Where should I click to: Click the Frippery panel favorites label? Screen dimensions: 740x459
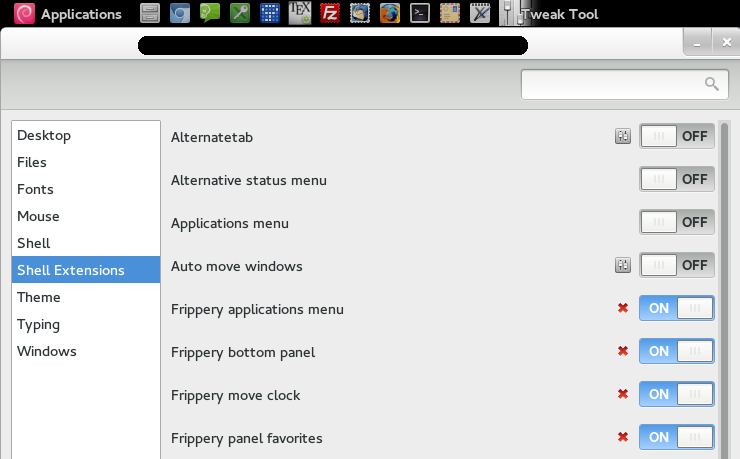coord(247,438)
